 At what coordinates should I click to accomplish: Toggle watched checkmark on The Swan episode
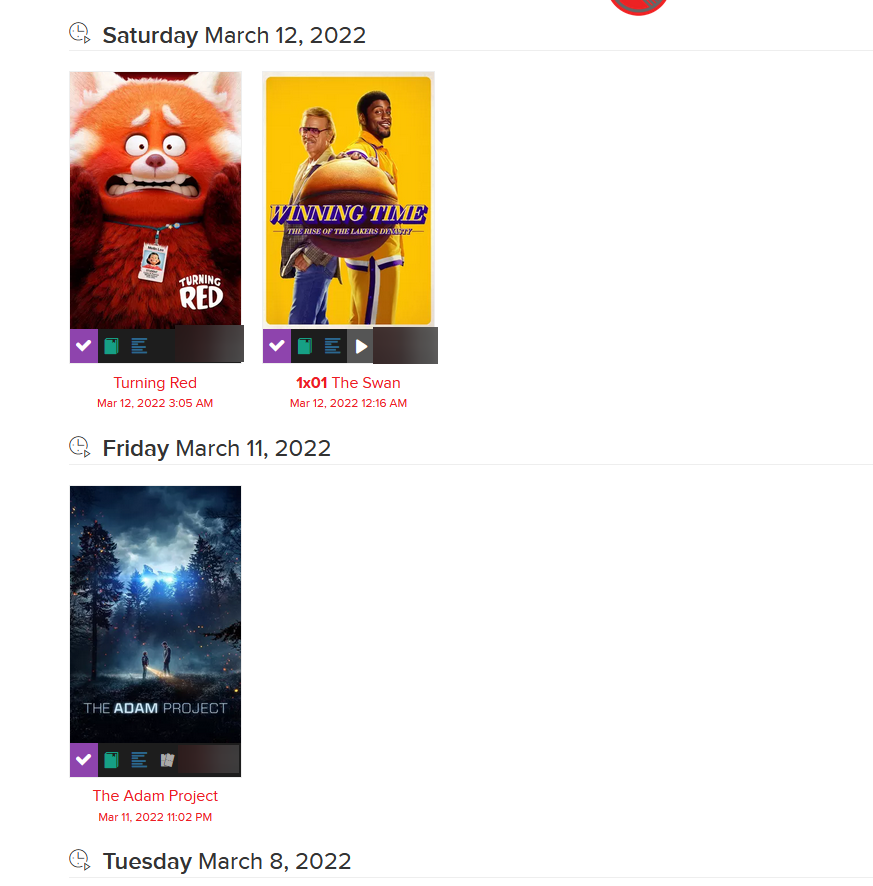[277, 345]
